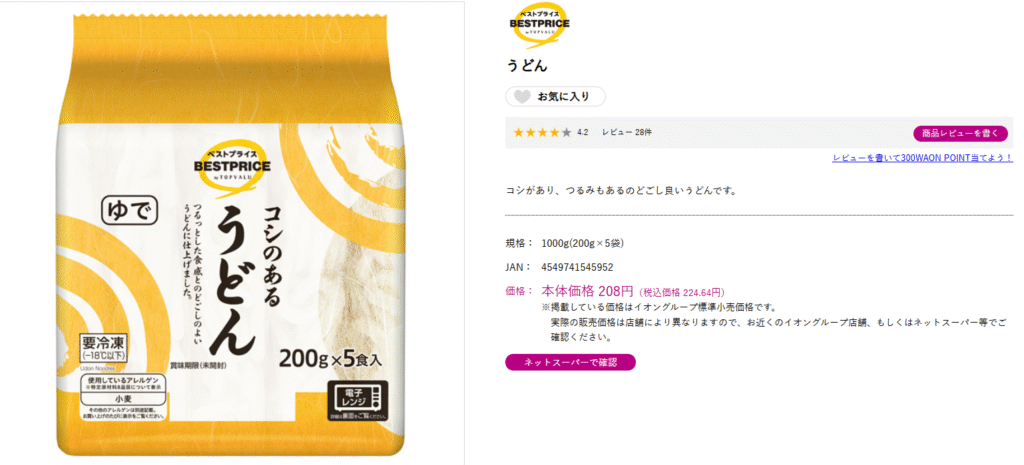The height and width of the screenshot is (465, 1024).
Task: Open the レビュー 28件 review count
Action: click(x=626, y=133)
